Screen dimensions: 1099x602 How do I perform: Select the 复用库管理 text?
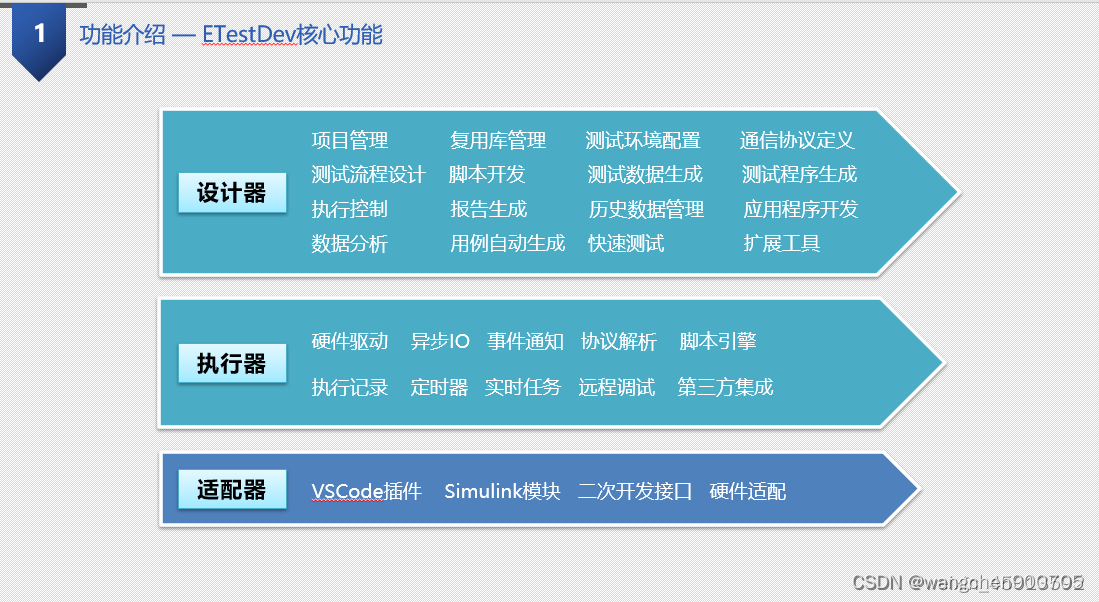point(498,140)
